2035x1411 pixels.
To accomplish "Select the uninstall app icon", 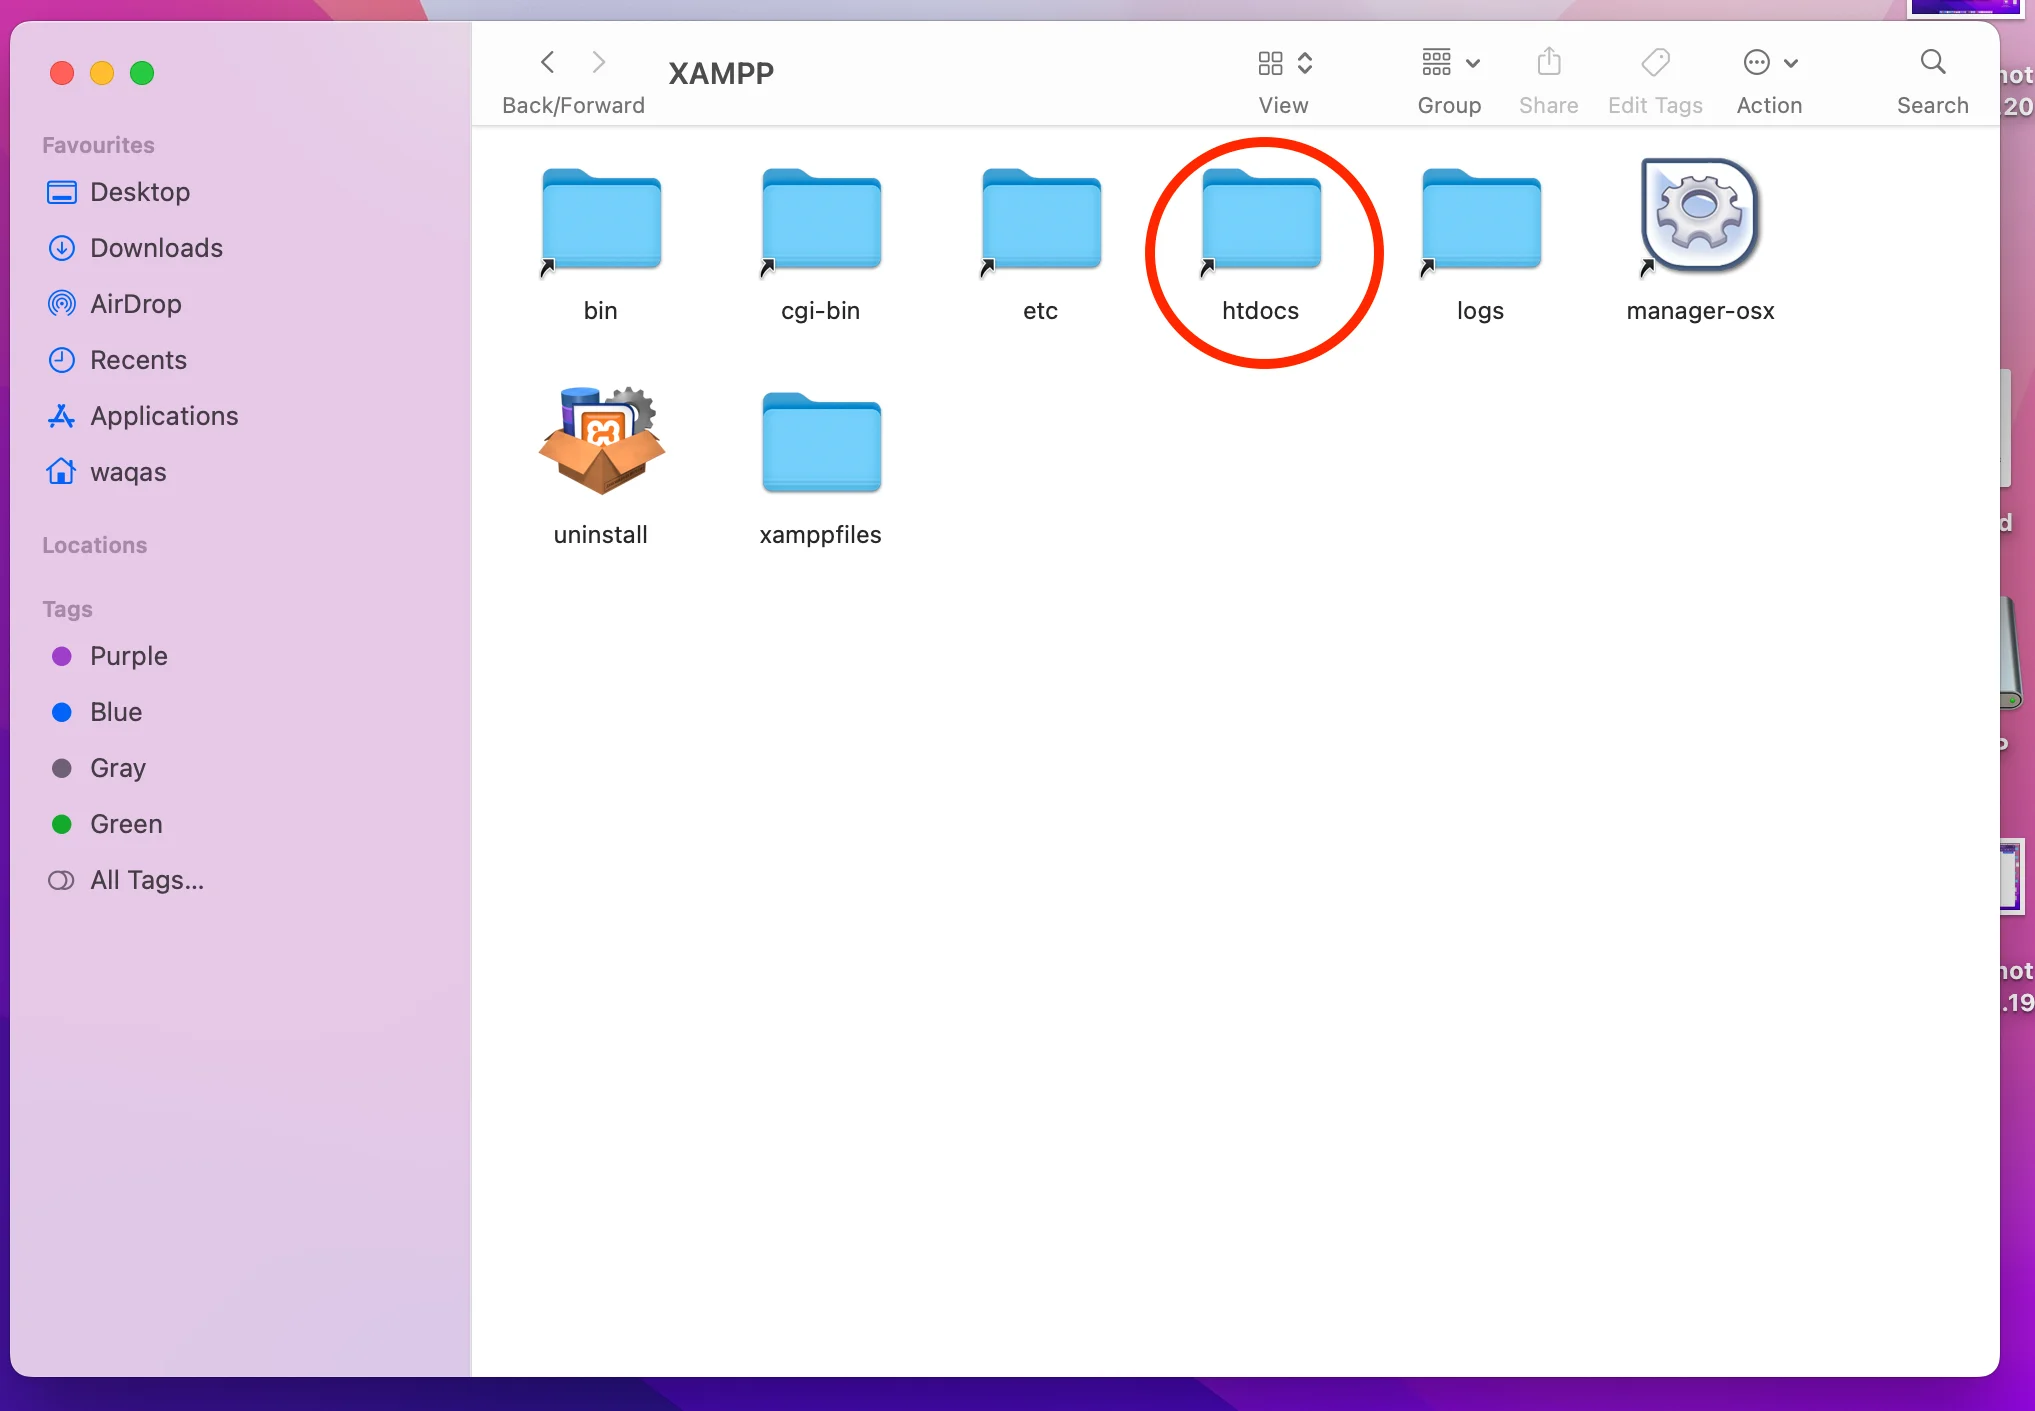I will click(601, 441).
